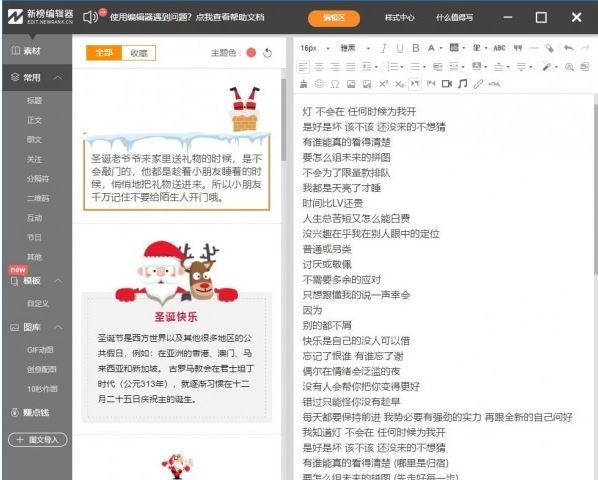Select the 圣诞快乐 Santa reindeer template

tap(177, 331)
